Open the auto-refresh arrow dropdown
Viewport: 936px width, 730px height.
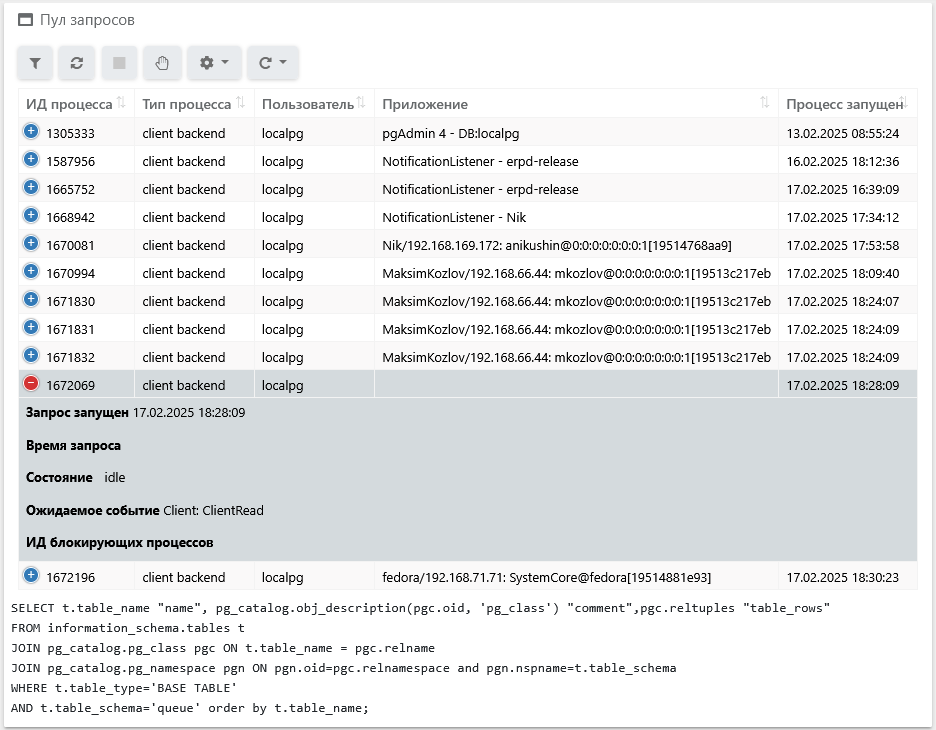pyautogui.click(x=272, y=63)
